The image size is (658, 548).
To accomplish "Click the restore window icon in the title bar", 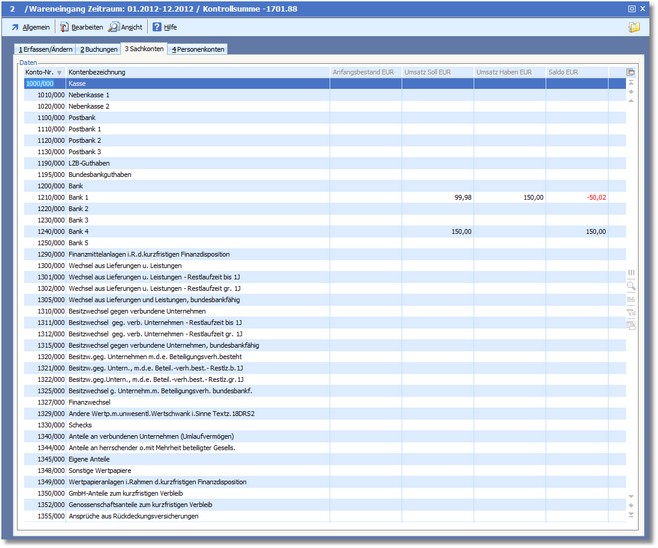I will point(631,8).
